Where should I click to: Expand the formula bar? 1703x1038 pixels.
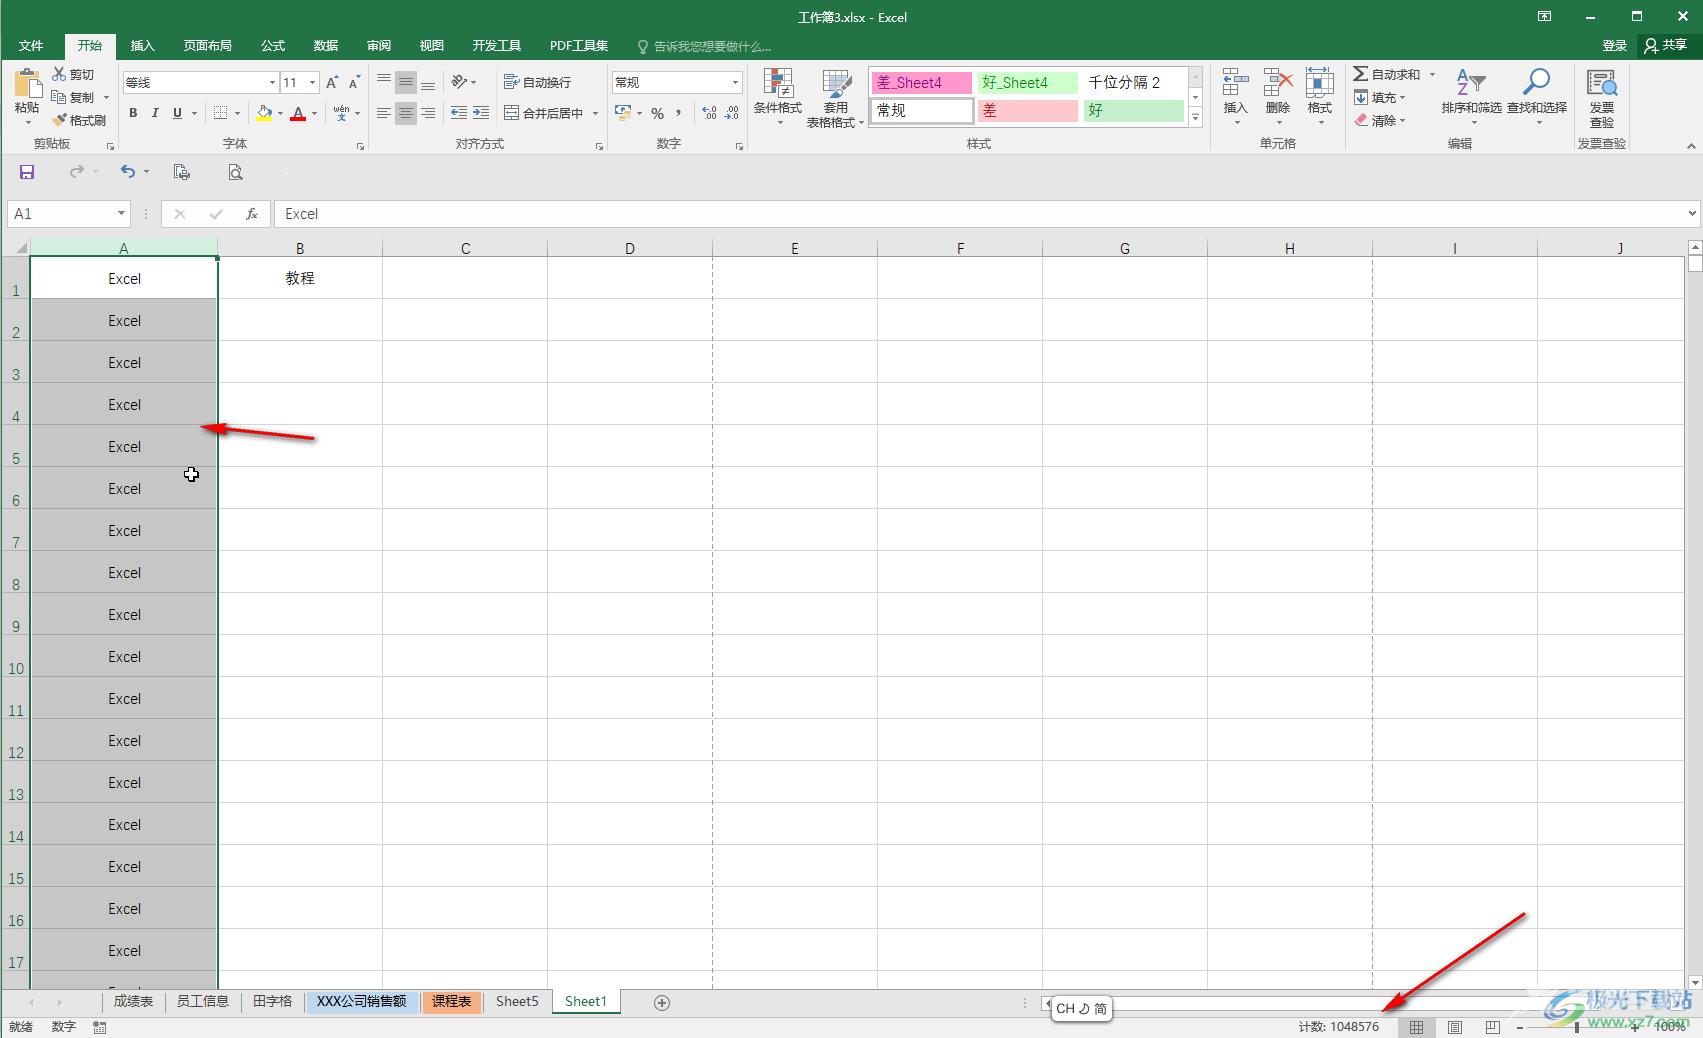click(x=1692, y=213)
